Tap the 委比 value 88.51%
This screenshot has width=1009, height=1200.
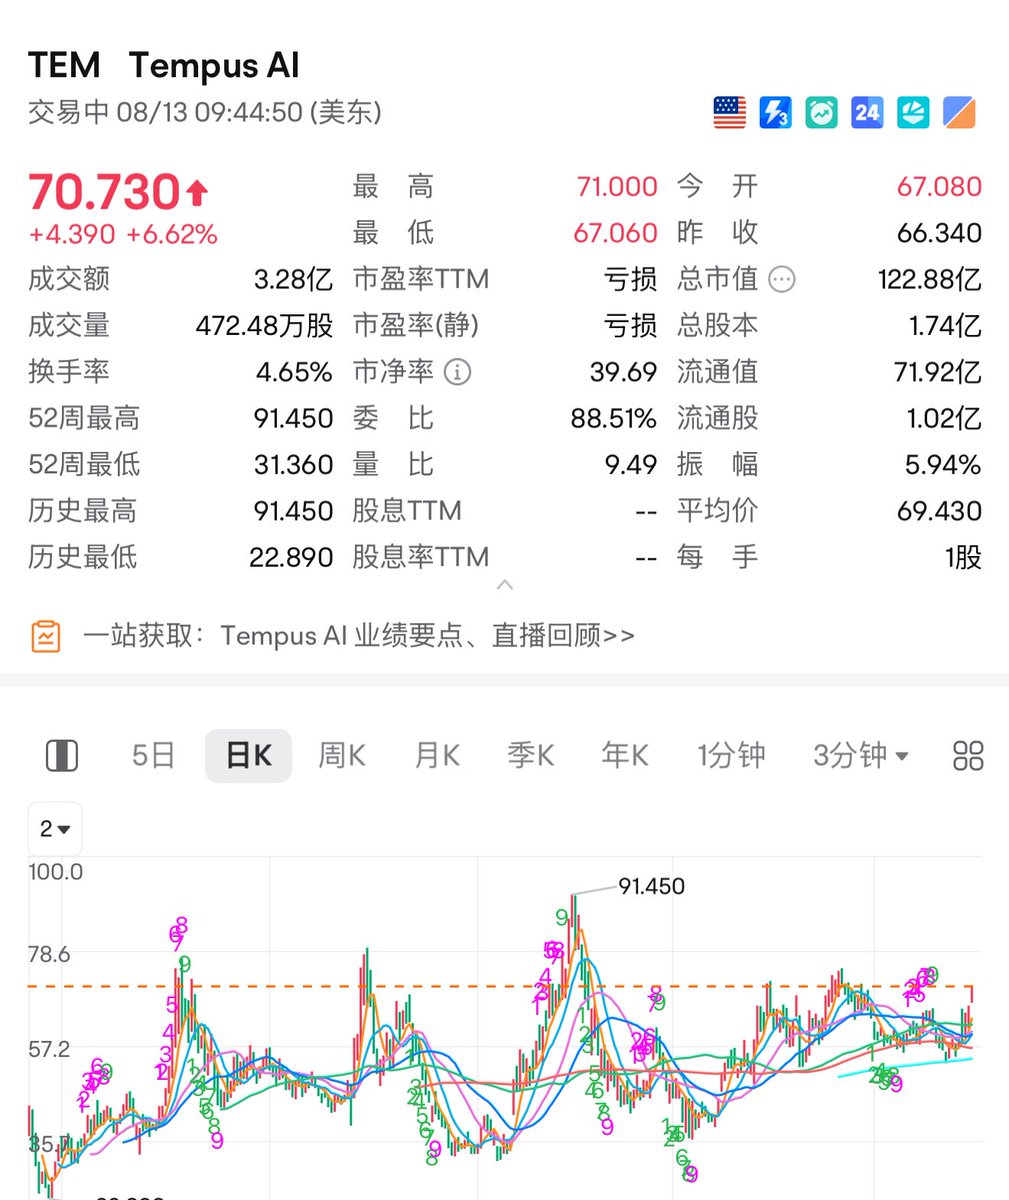pos(614,418)
